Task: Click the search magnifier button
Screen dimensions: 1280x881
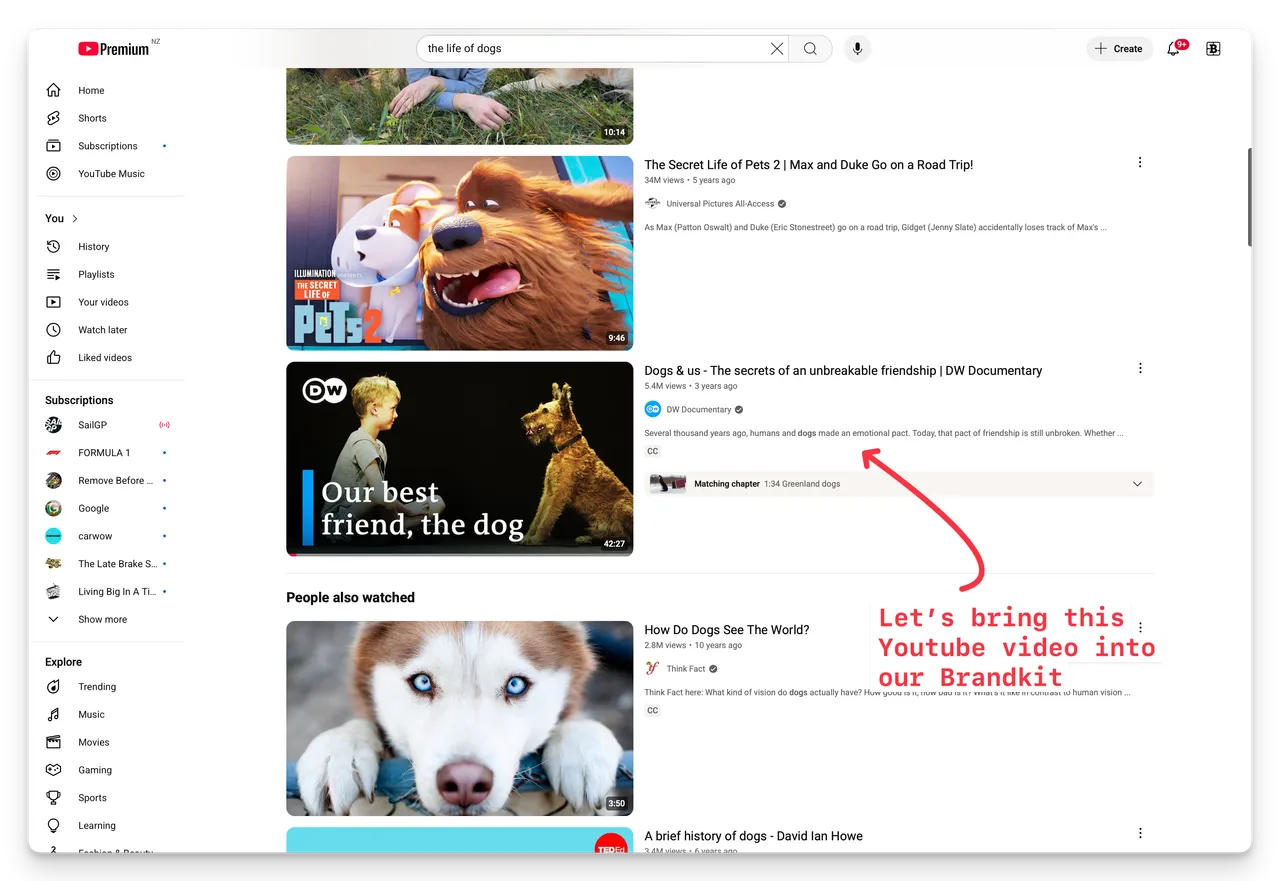Action: tap(810, 49)
